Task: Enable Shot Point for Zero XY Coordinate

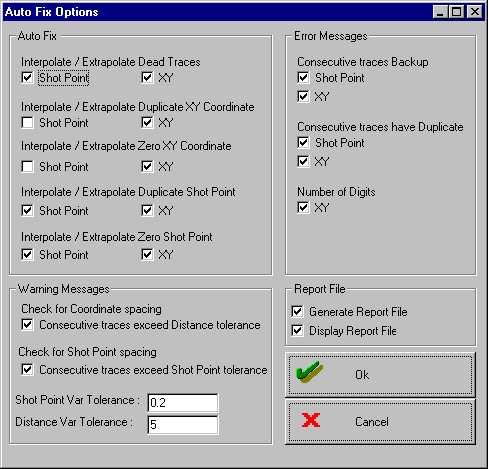Action: tap(27, 166)
